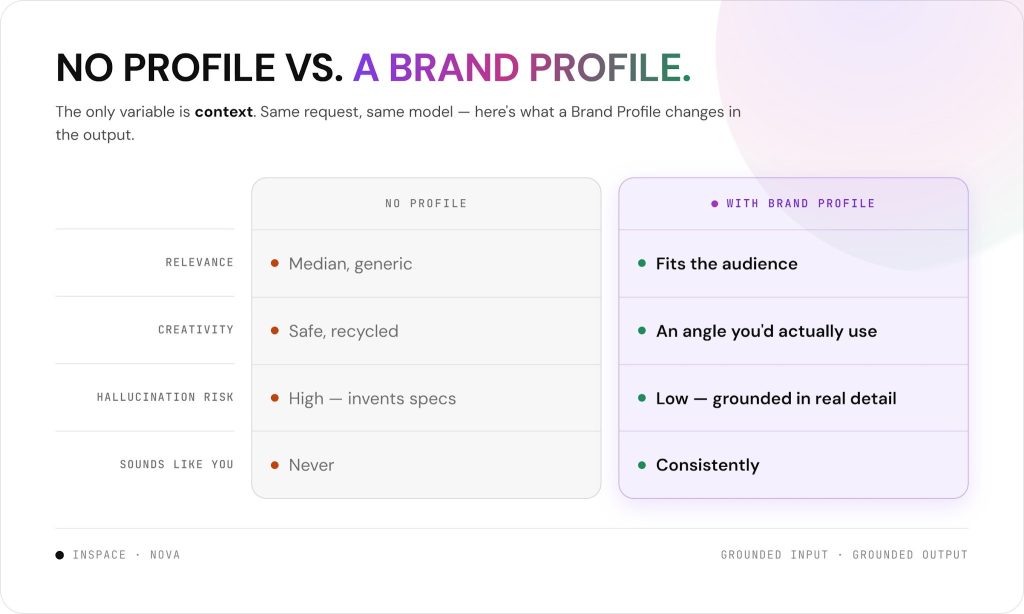
Task: Click the bold word context in subtitle
Action: (223, 112)
